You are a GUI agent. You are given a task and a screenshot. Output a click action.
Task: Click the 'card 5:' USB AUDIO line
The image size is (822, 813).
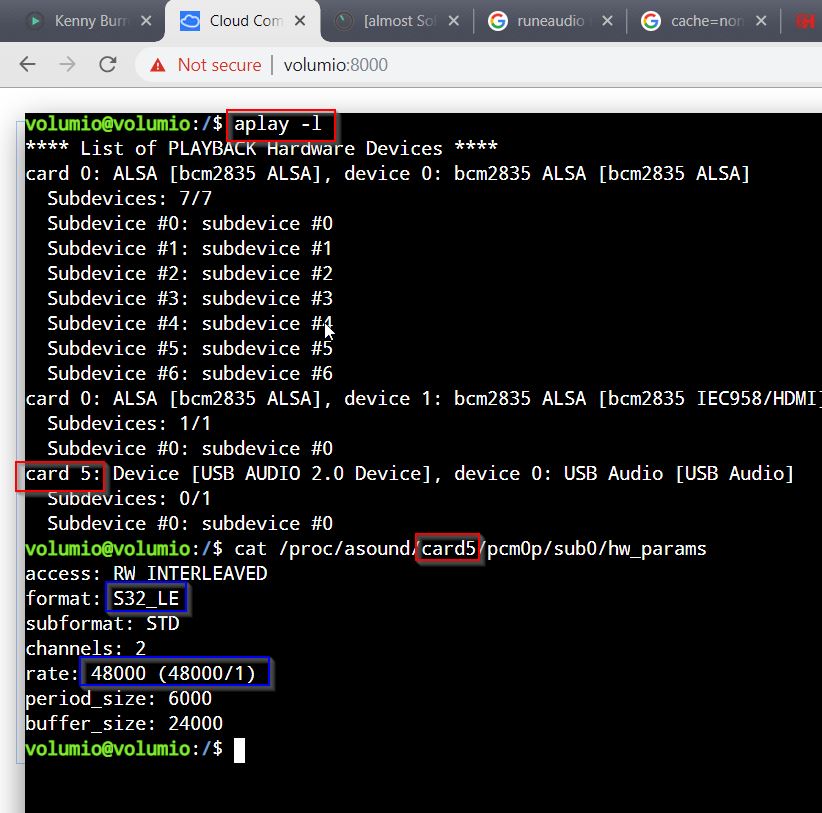[x=409, y=474]
